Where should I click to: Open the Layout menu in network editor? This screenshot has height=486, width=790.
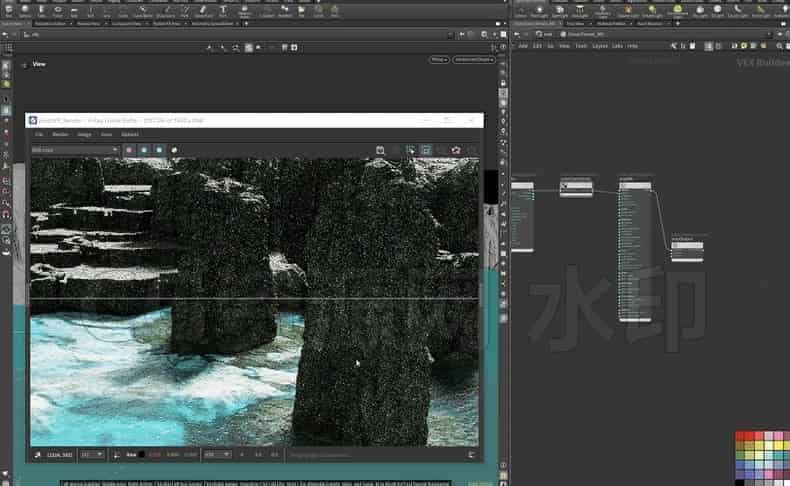(x=600, y=46)
